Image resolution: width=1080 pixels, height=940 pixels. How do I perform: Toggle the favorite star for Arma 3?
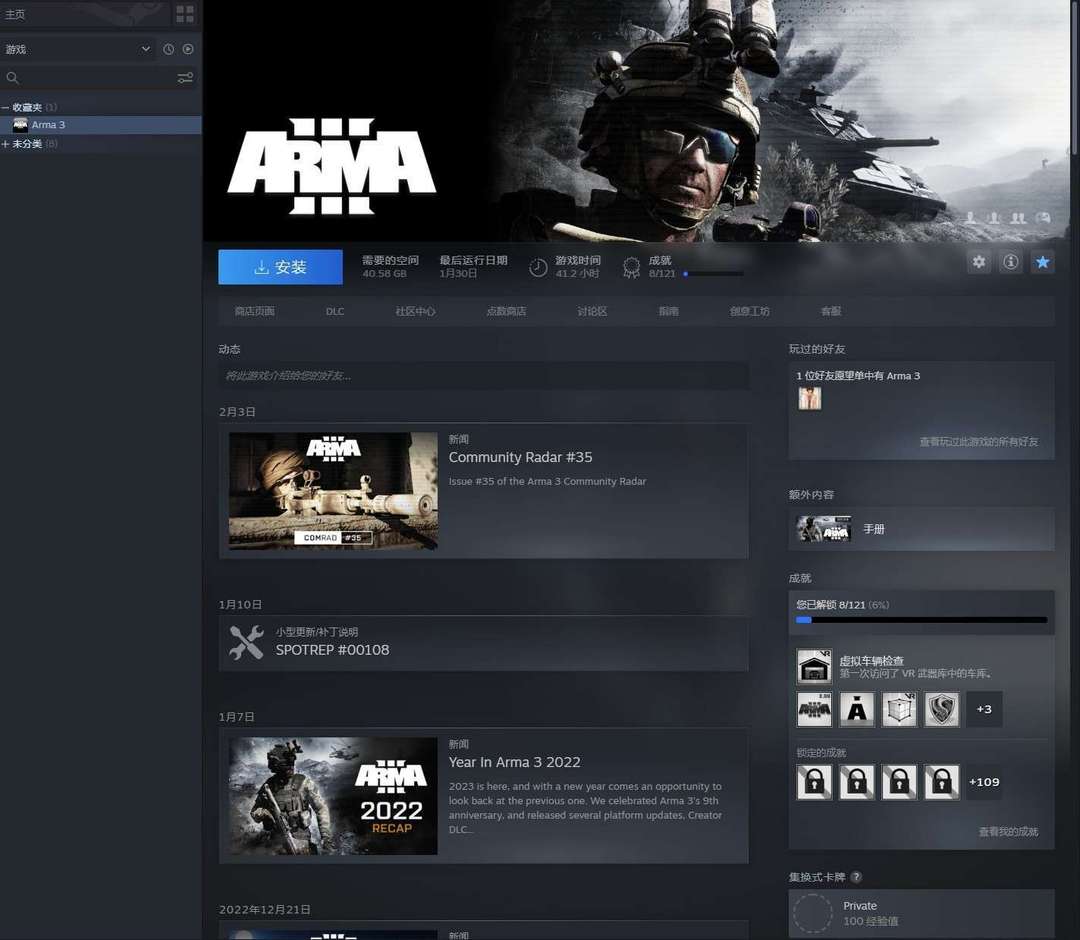click(x=1042, y=262)
